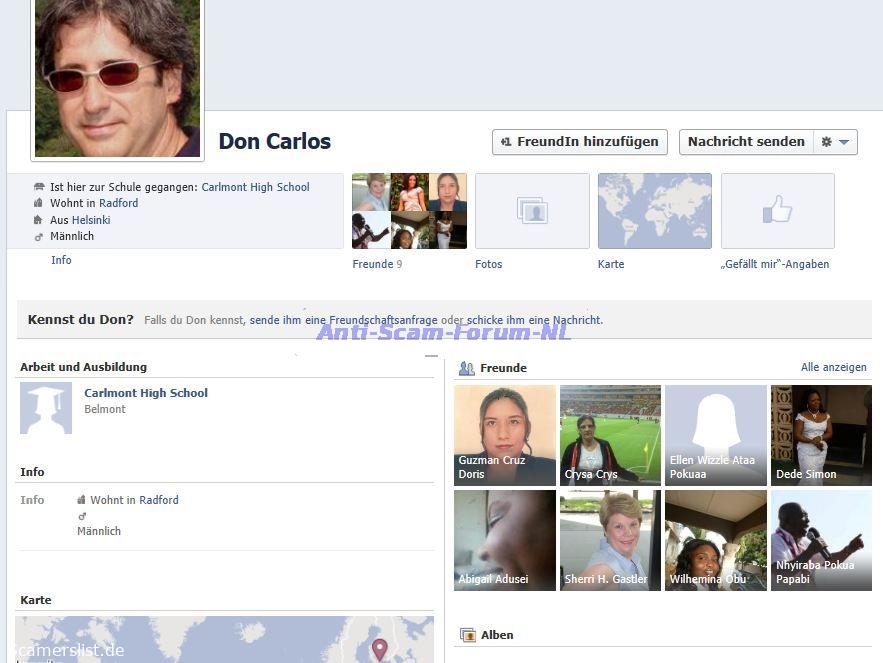Click the Alben section album icon
The width and height of the screenshot is (883, 663).
[467, 635]
